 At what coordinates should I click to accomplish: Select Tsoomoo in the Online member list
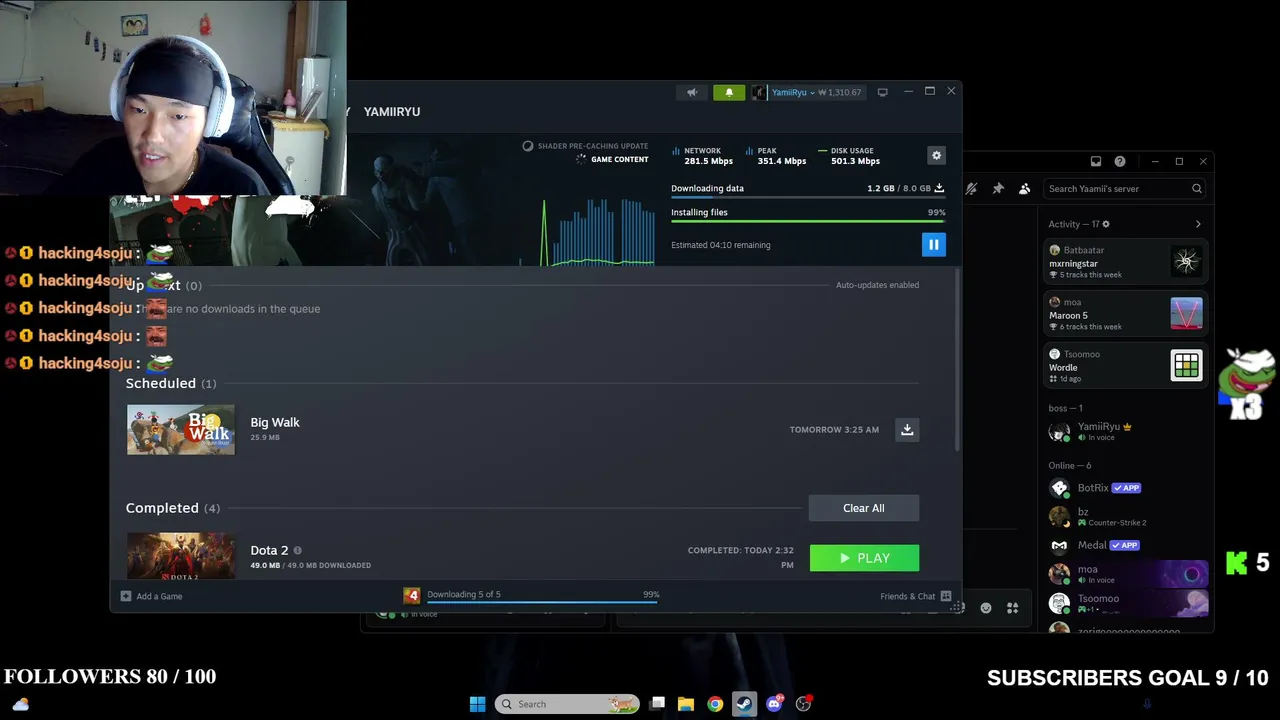tap(1125, 603)
